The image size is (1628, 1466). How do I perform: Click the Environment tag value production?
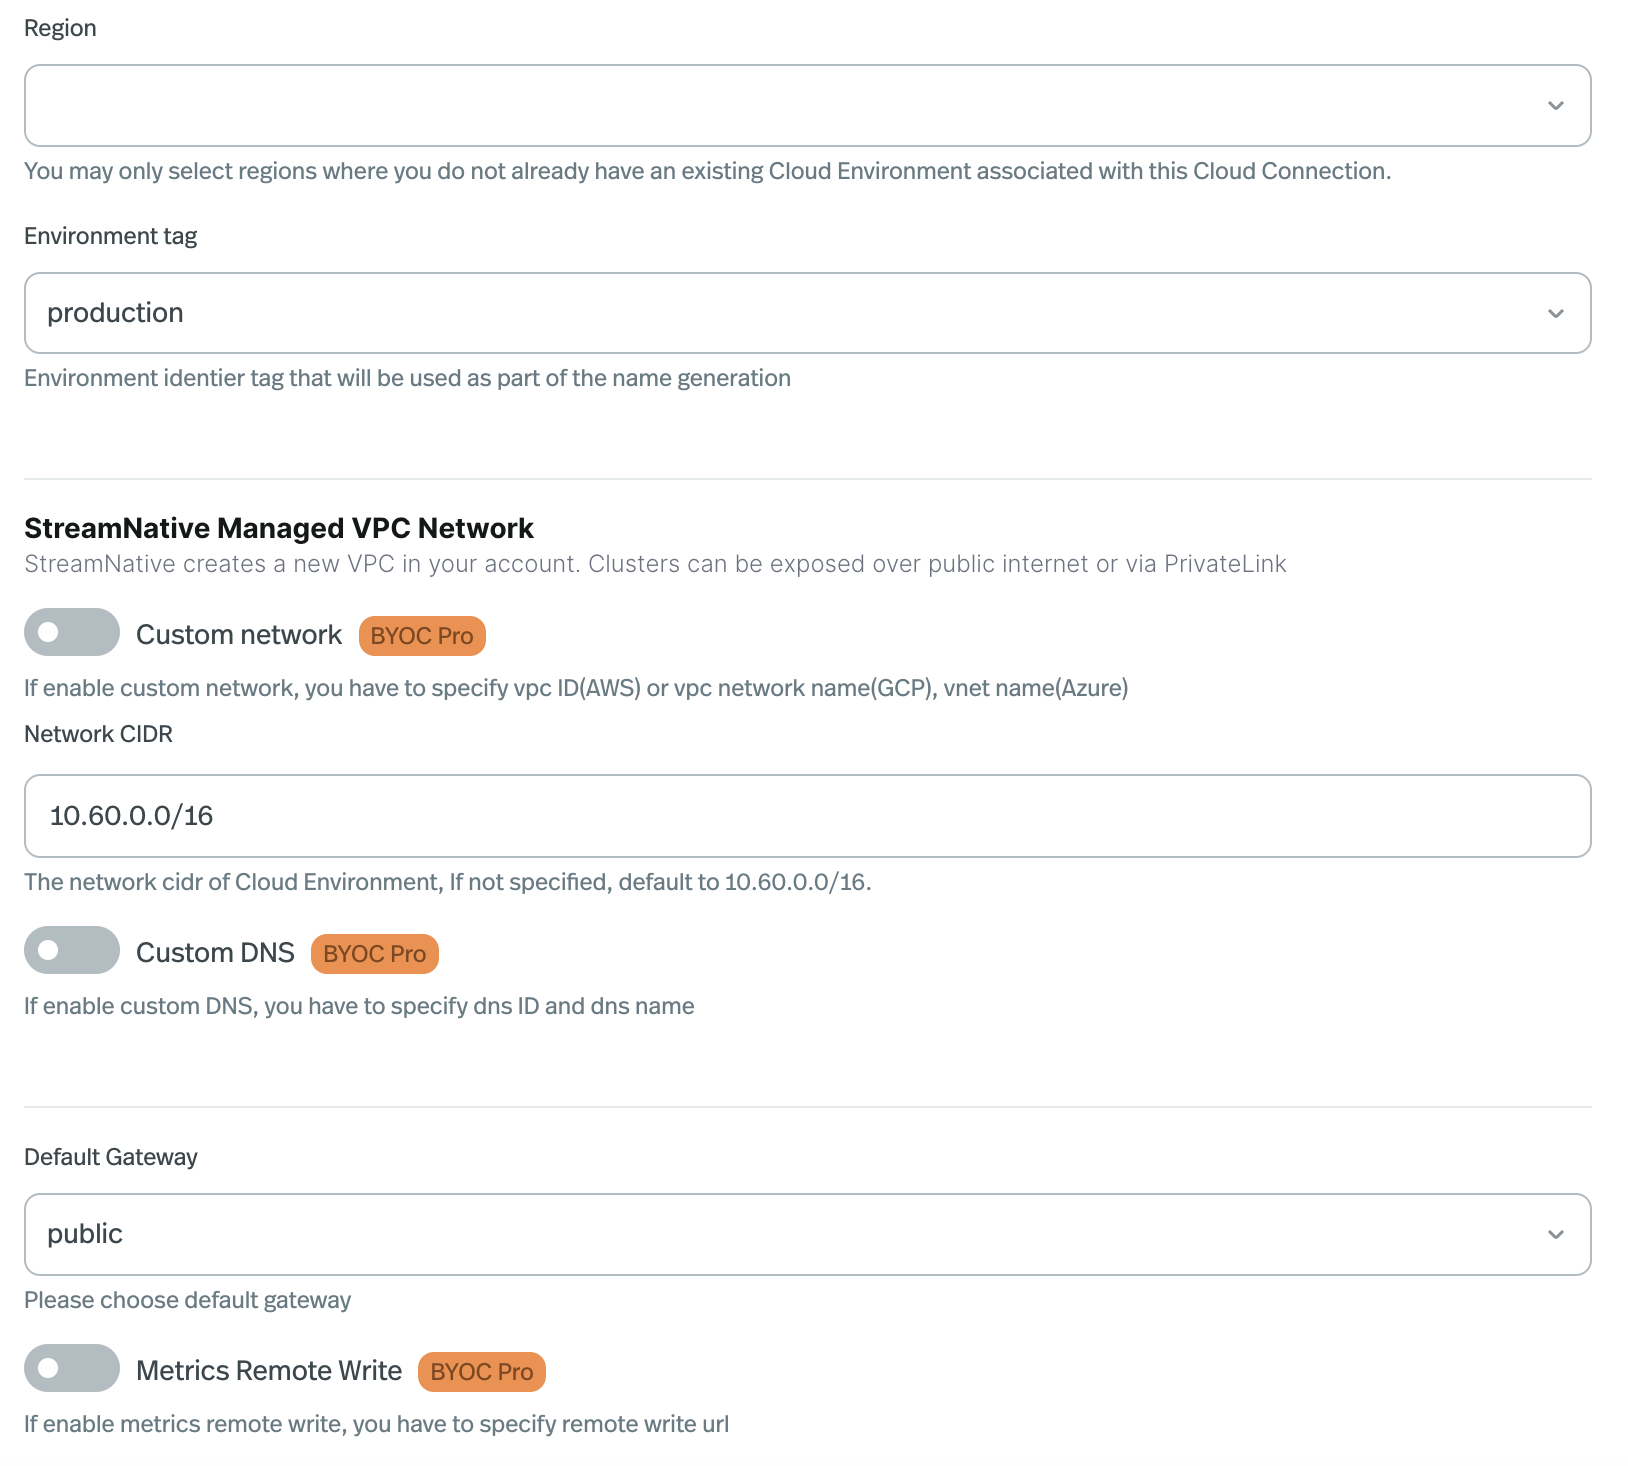click(115, 312)
